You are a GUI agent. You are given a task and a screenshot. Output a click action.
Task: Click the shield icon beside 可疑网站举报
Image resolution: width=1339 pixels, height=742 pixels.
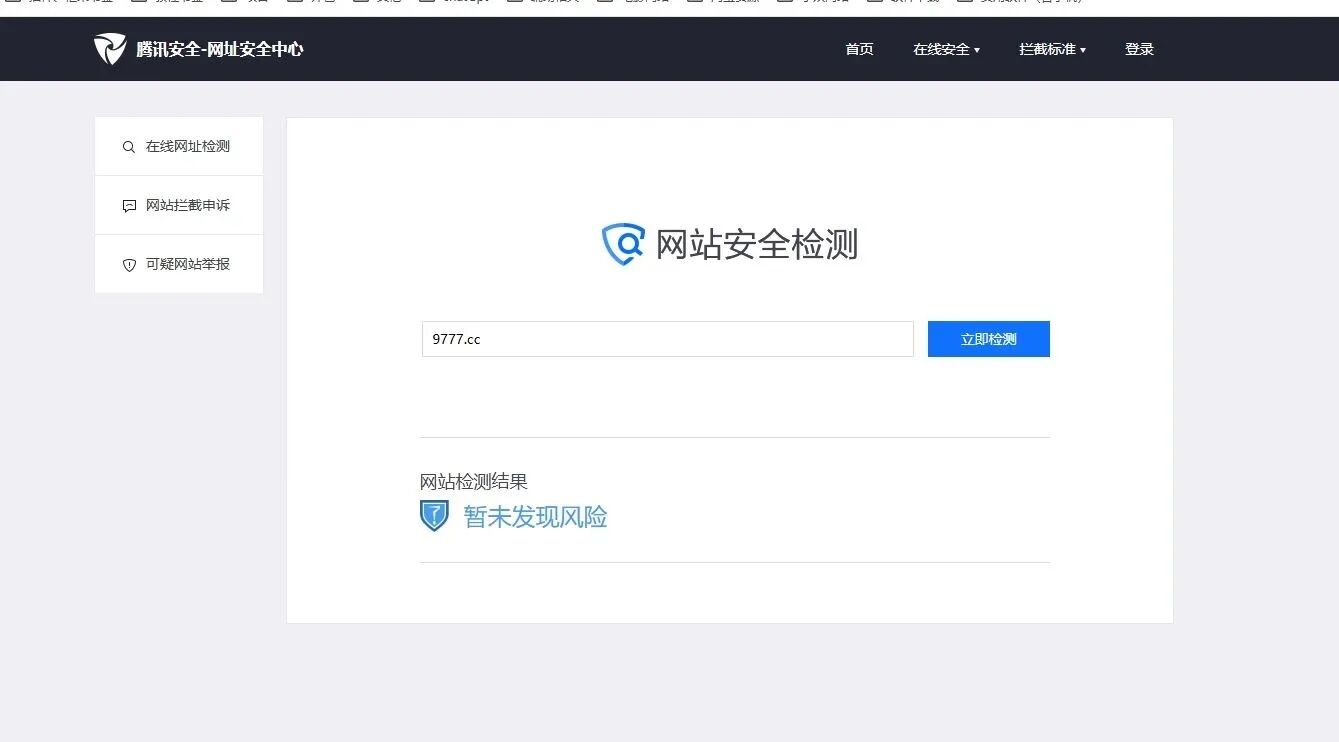tap(129, 265)
